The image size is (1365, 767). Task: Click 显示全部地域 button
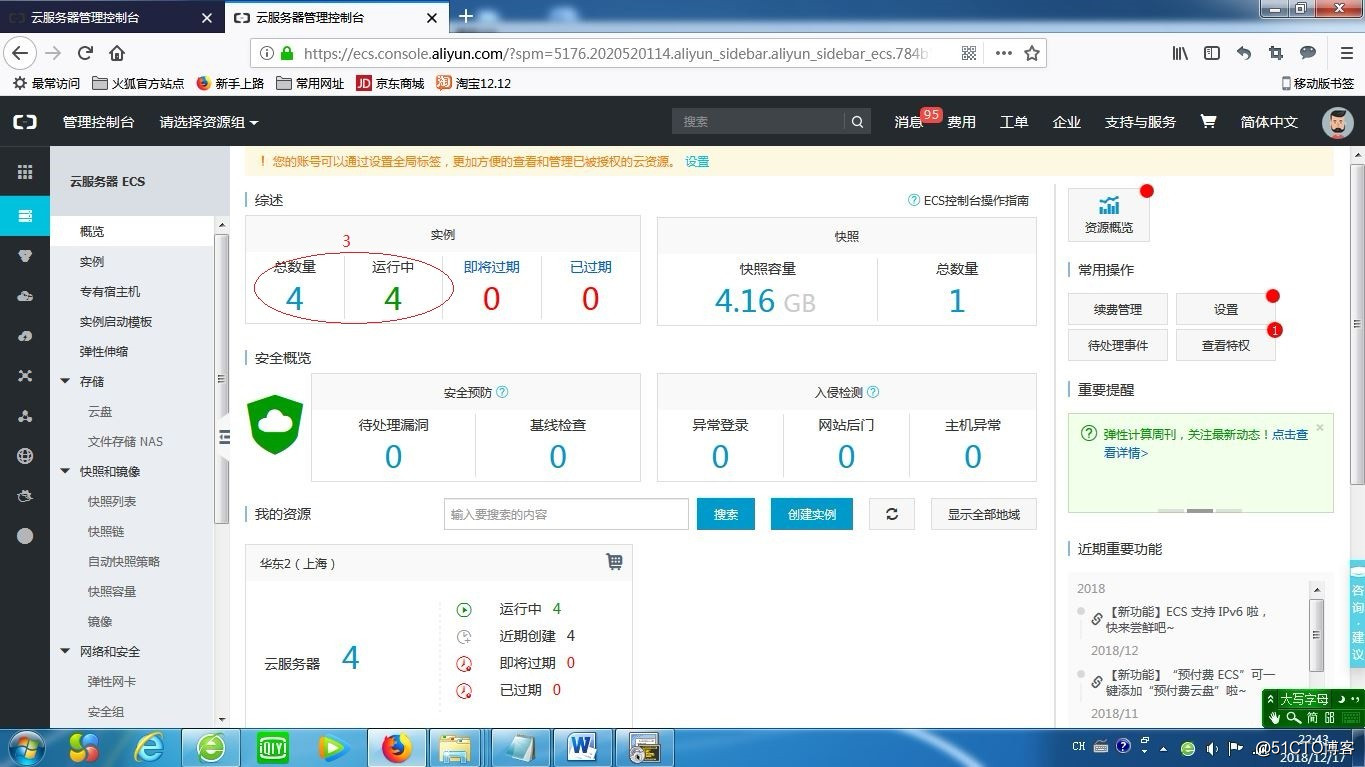click(x=984, y=514)
